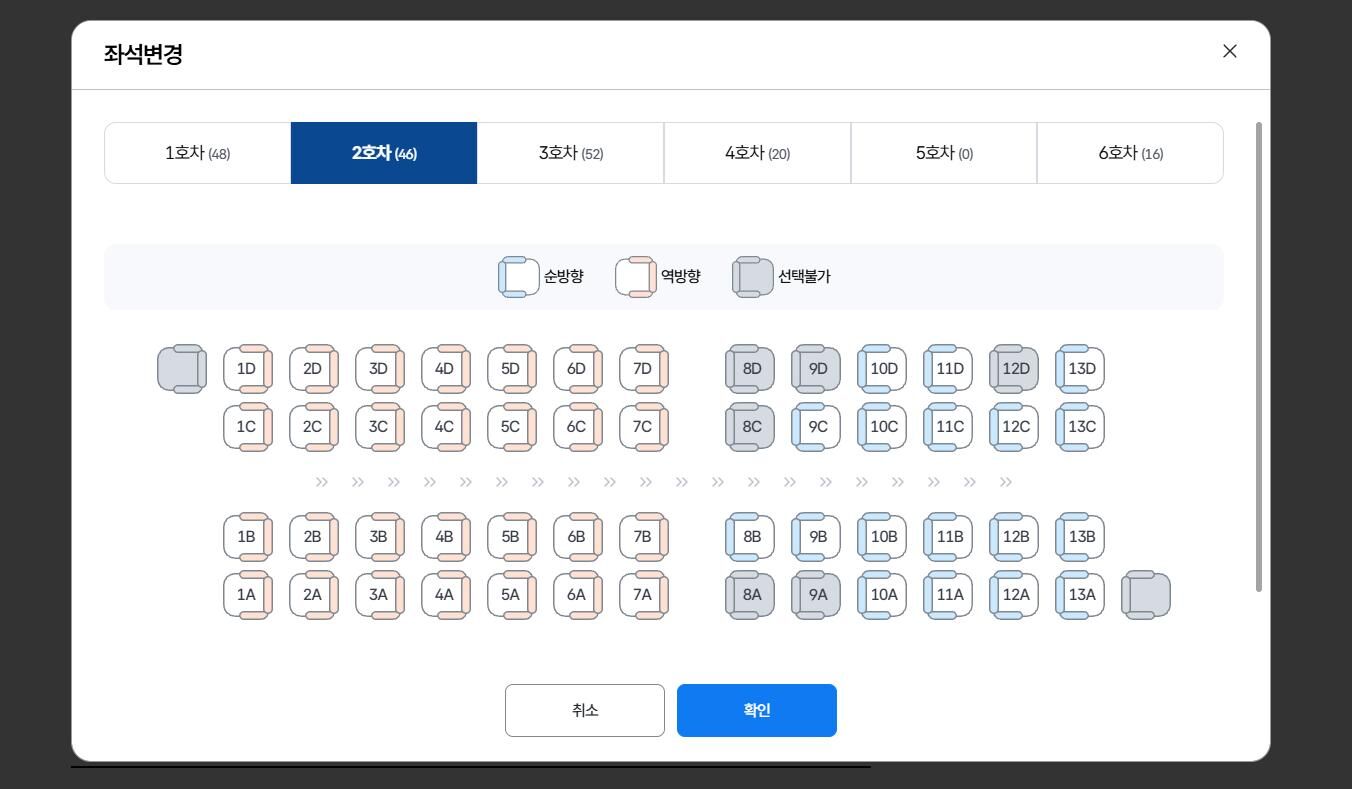The image size is (1352, 789).
Task: Choose seat 4C
Action: click(x=445, y=427)
